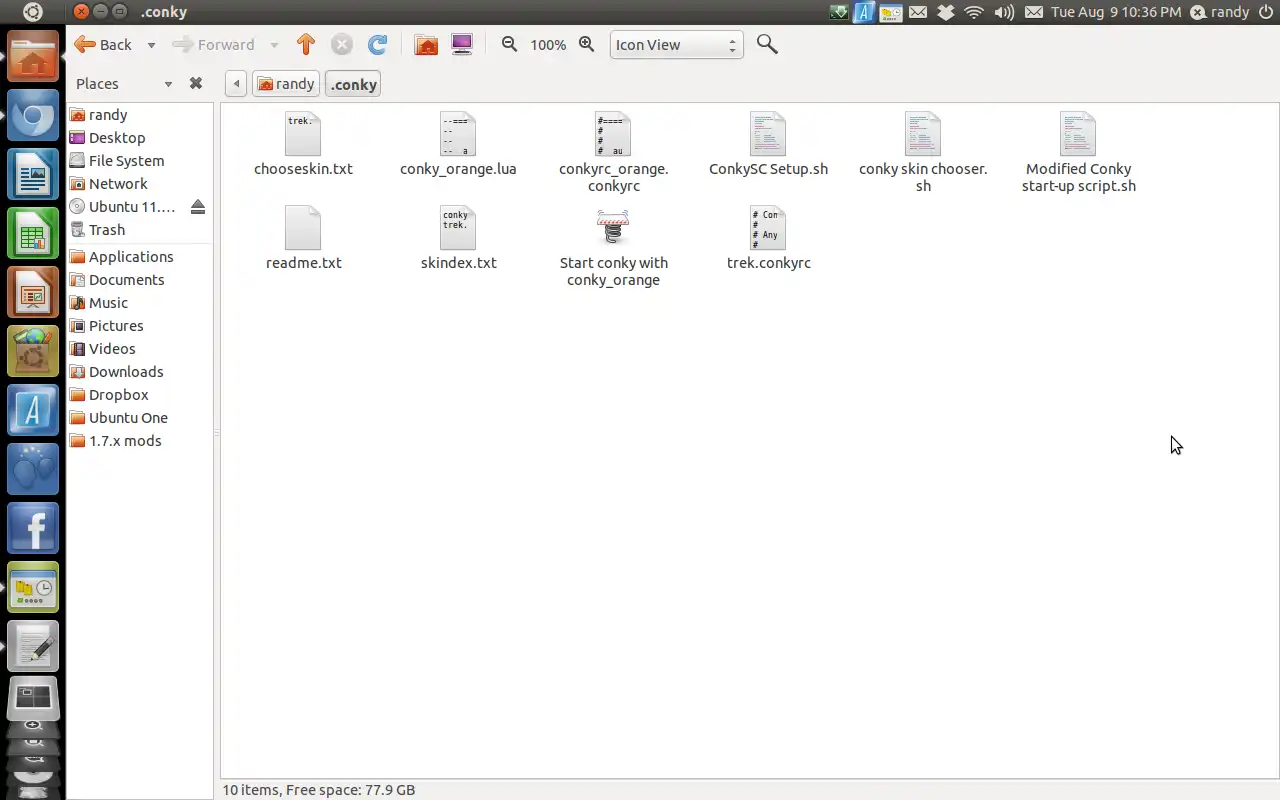The image size is (1280, 800).
Task: Zoom out with the minus magnifier
Action: [x=509, y=44]
